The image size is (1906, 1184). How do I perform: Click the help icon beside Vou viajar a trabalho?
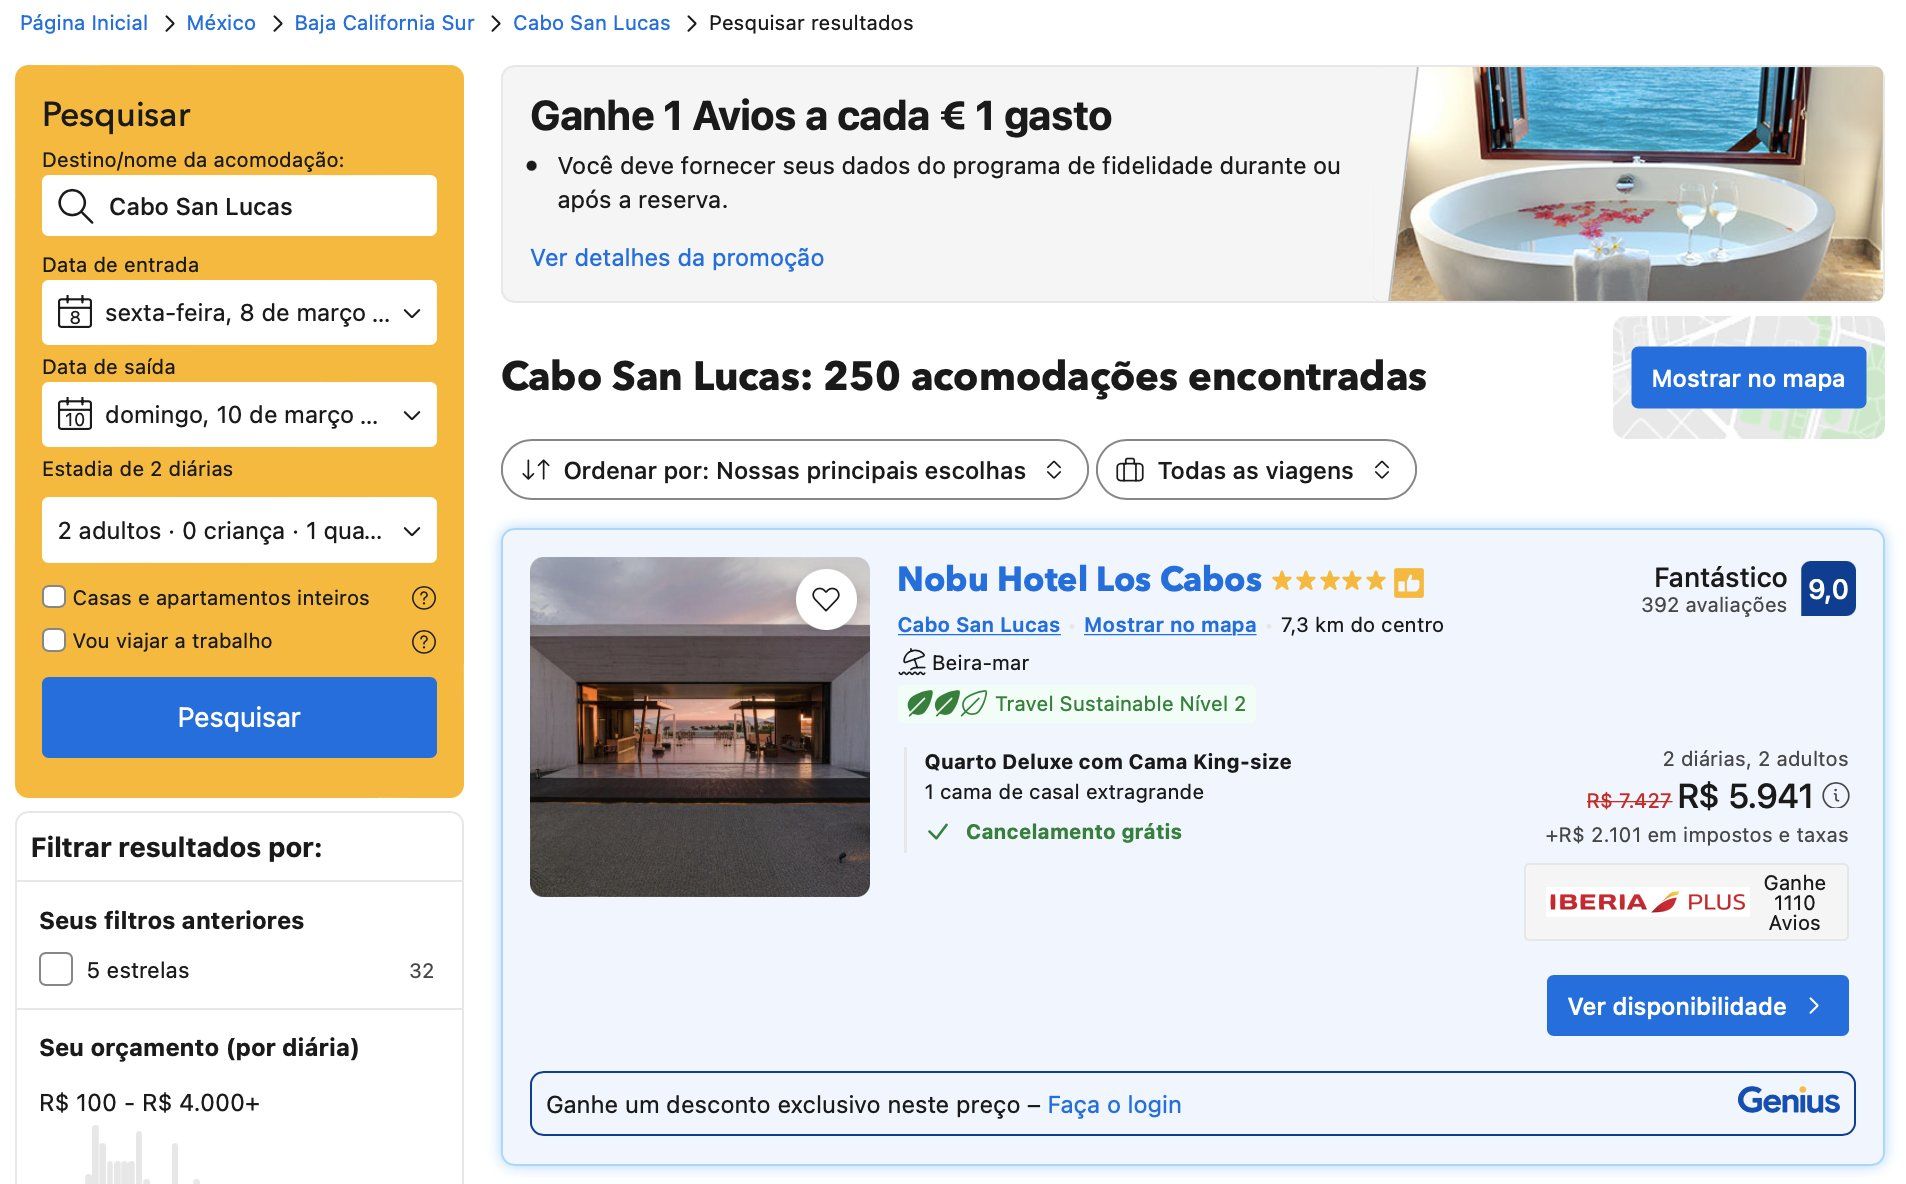[x=424, y=641]
